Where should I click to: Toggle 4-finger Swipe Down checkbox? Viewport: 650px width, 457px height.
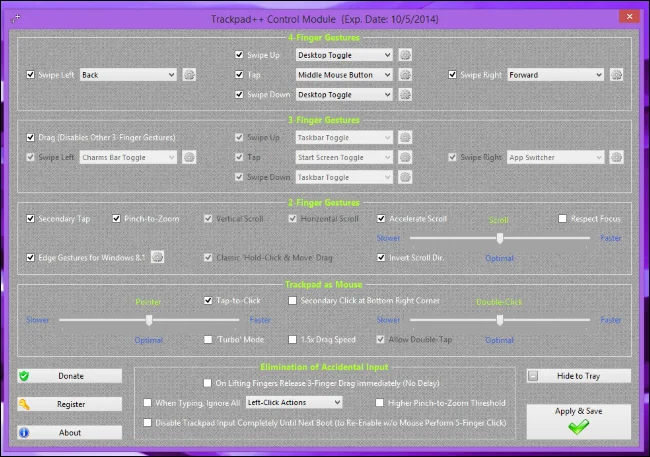(x=239, y=95)
